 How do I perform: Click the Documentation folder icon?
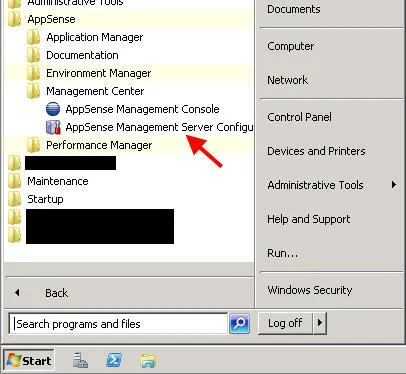pos(33,55)
